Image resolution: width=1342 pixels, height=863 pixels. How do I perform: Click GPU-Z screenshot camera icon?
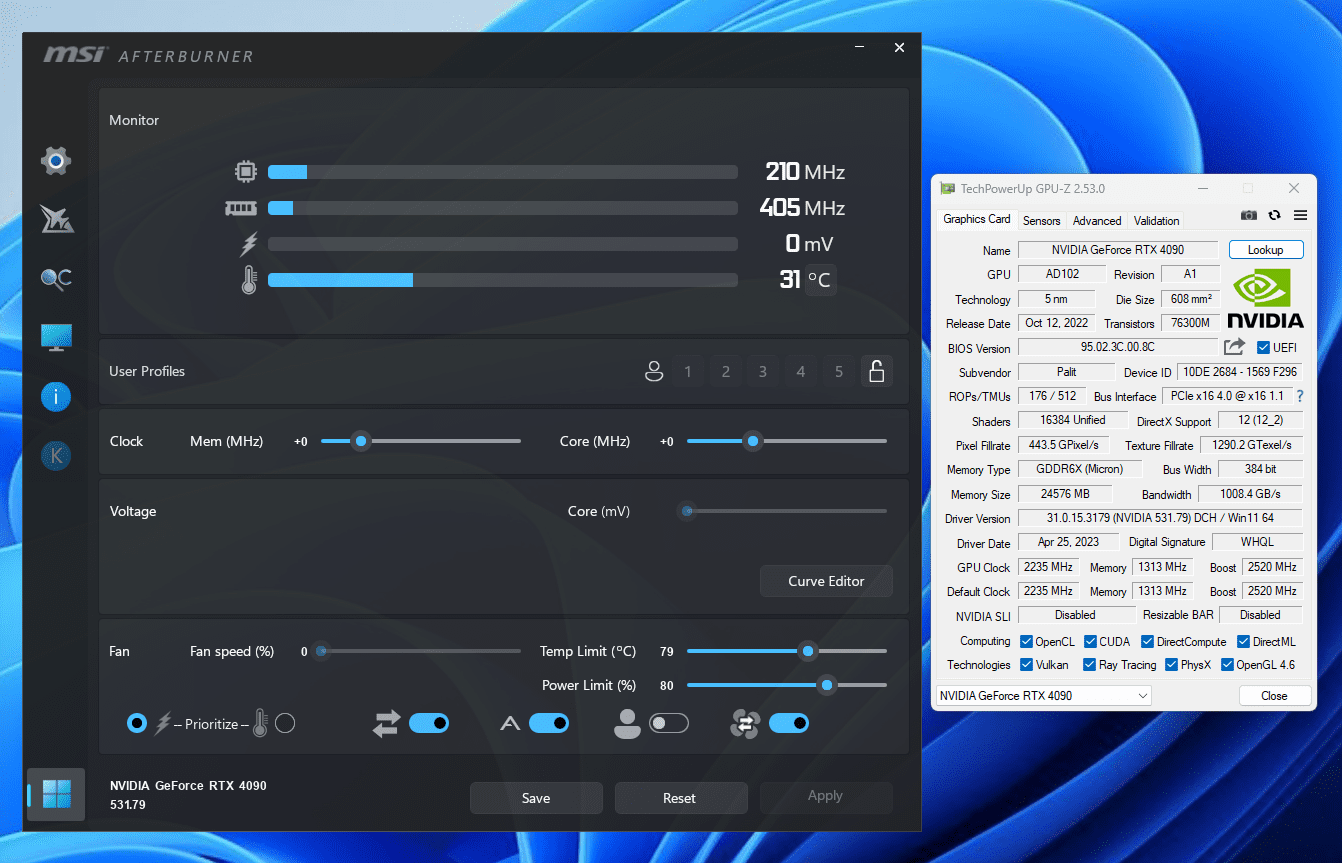click(1249, 215)
